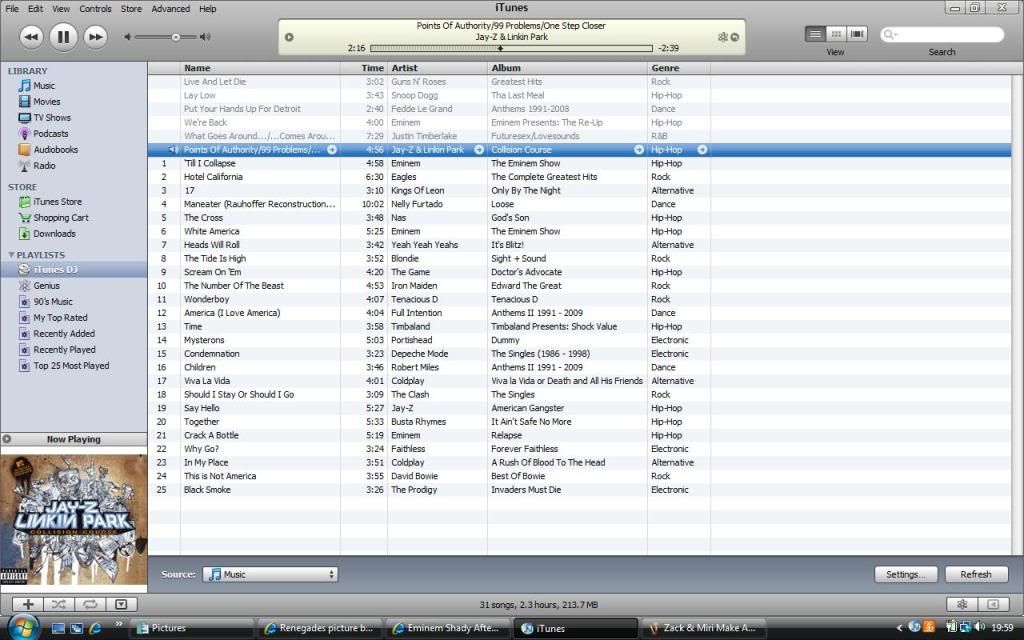
Task: Sort songs by the Name column
Action: [260, 68]
